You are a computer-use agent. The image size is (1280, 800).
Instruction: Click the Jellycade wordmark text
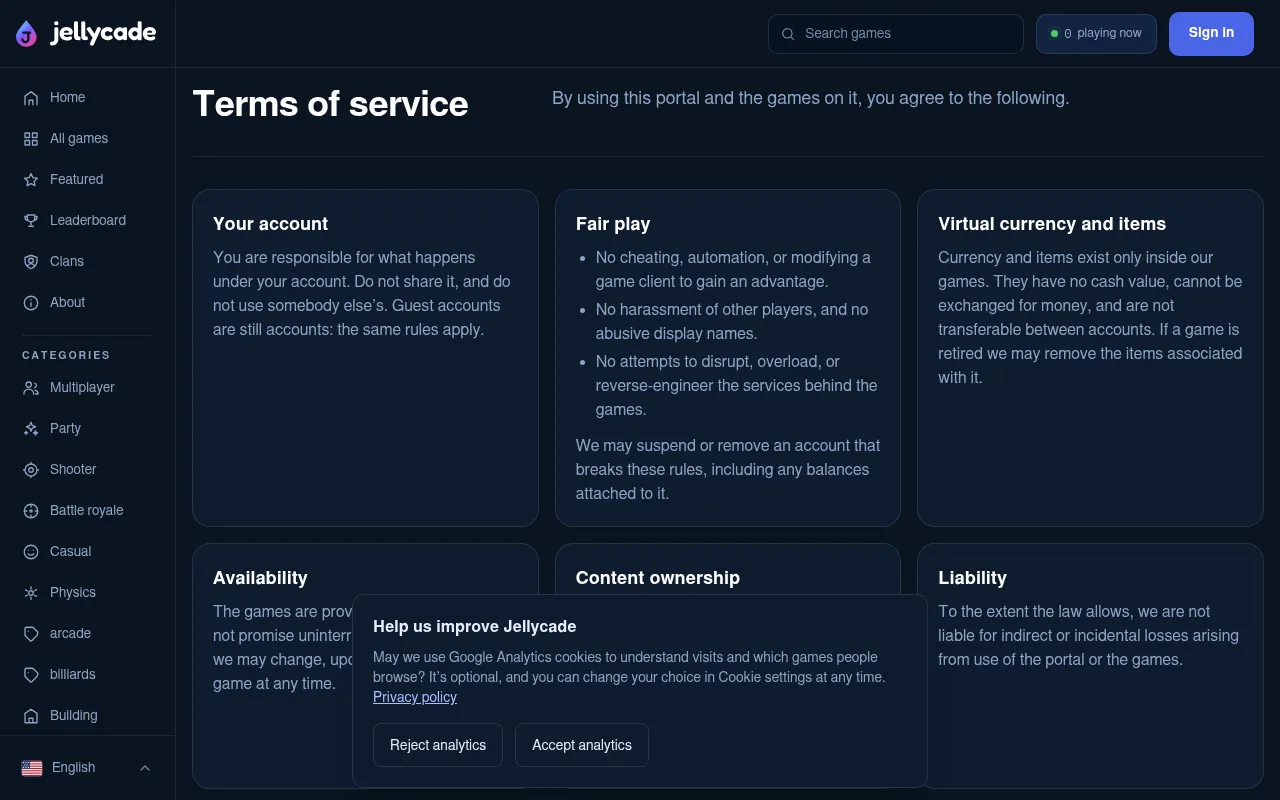[x=104, y=33]
